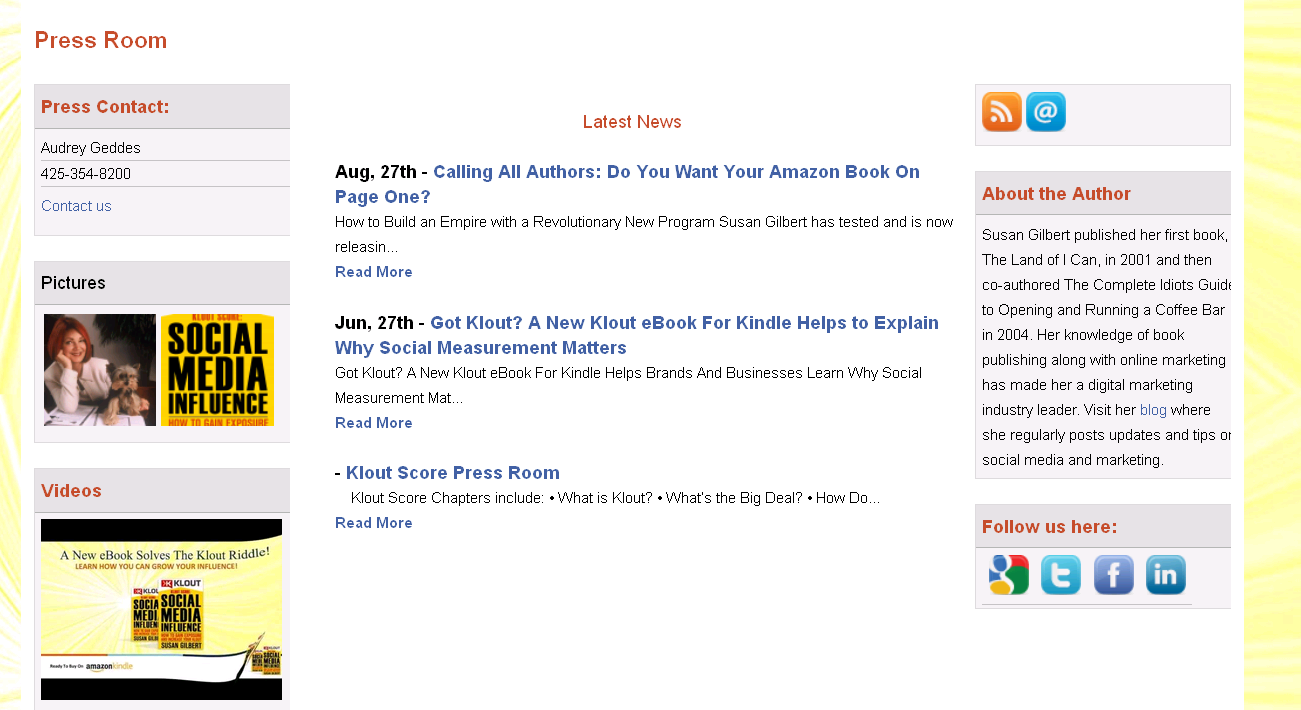This screenshot has height=710, width=1301.
Task: Open the Facebook follow icon
Action: pyautogui.click(x=1114, y=575)
